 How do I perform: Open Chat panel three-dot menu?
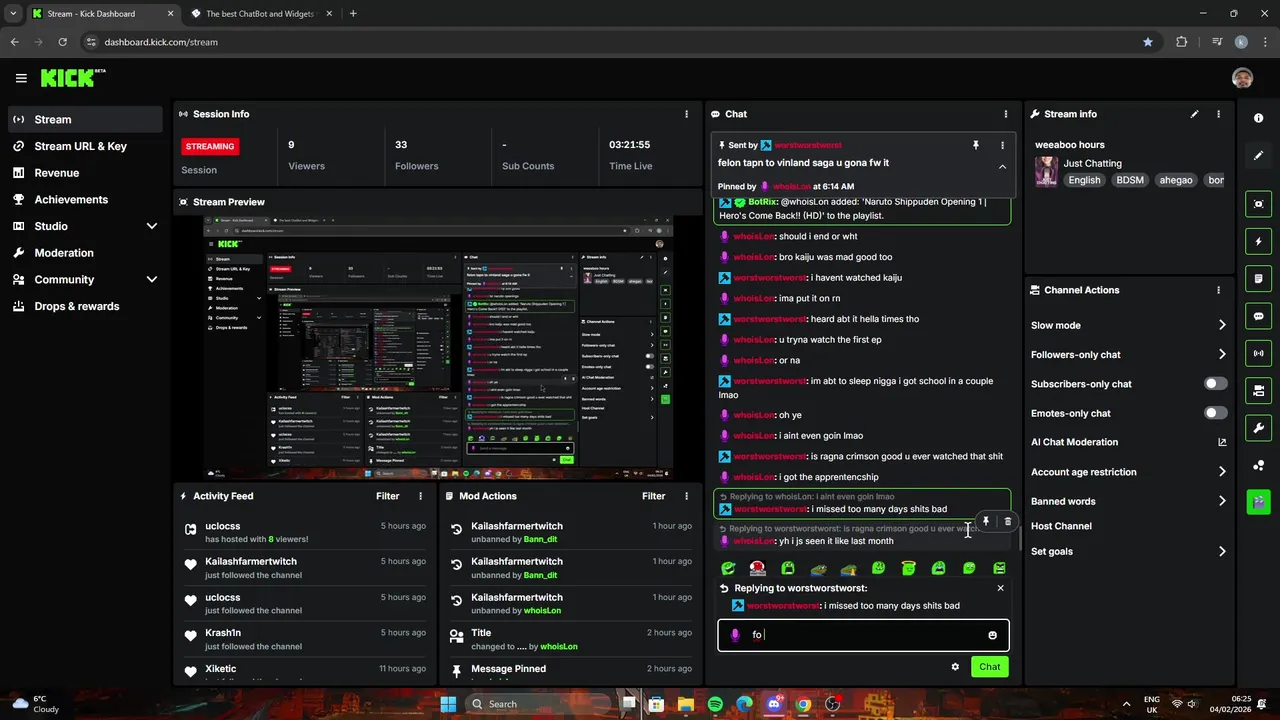[x=1006, y=114]
